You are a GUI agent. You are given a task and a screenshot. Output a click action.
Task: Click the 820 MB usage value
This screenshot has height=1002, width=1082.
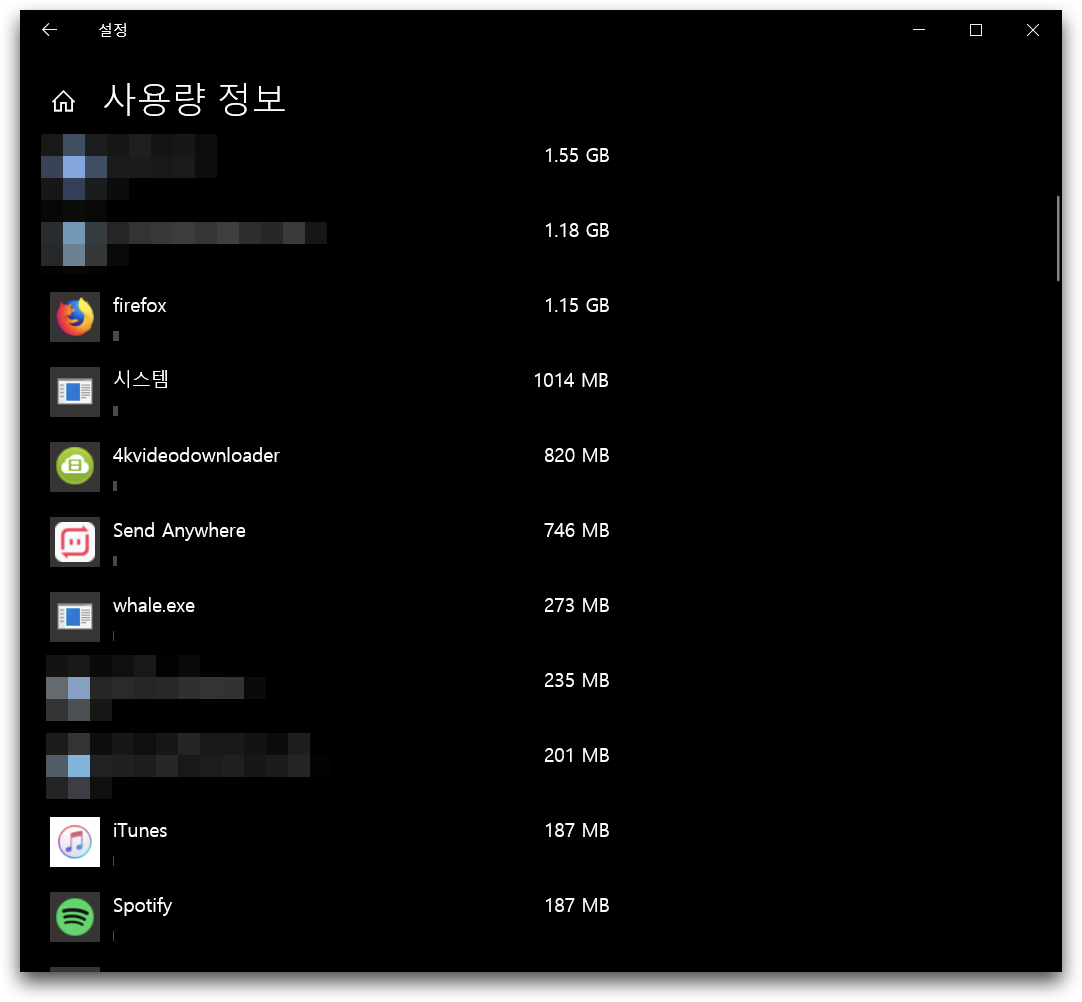(577, 455)
